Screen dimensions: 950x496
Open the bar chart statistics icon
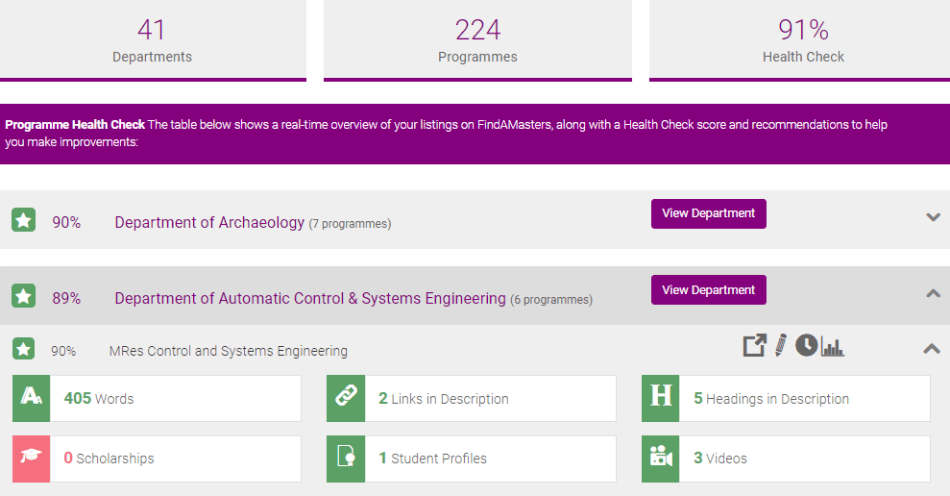pos(832,347)
